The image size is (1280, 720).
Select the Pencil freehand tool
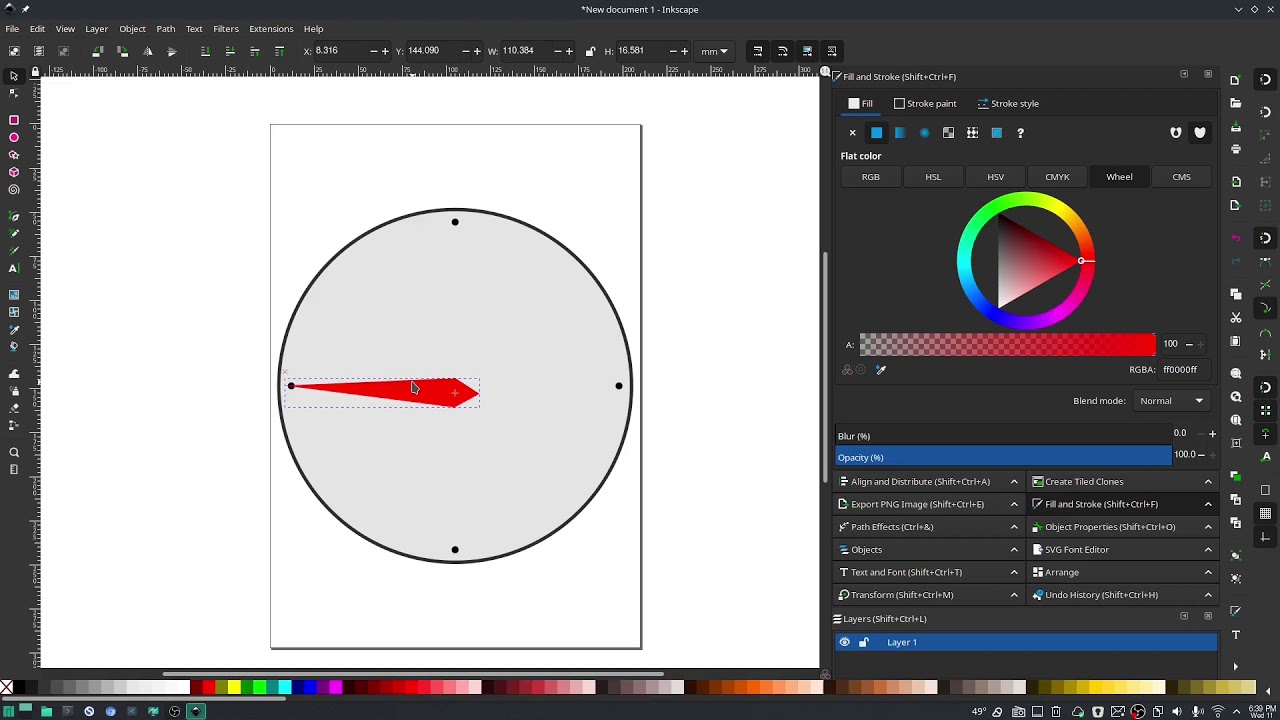coord(14,233)
